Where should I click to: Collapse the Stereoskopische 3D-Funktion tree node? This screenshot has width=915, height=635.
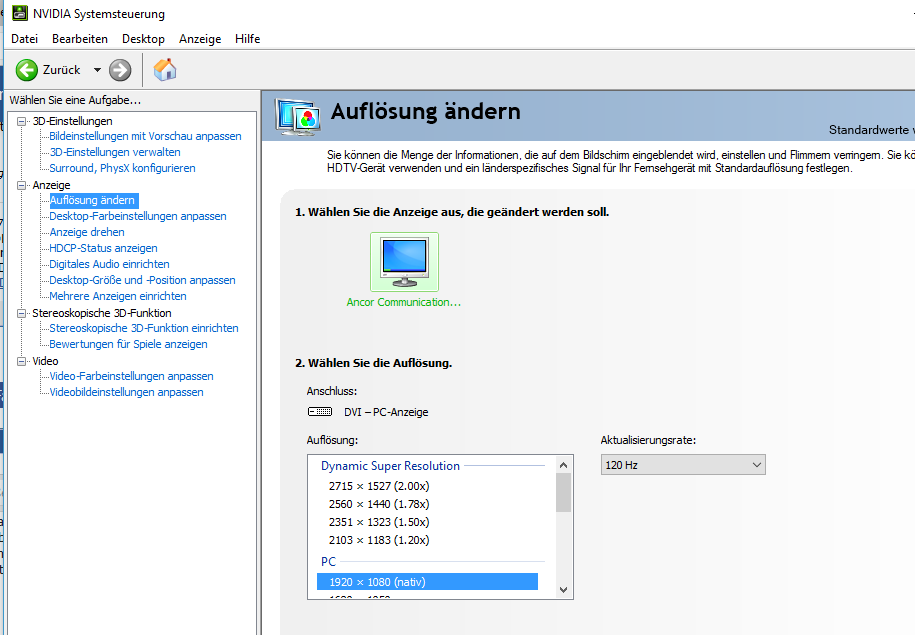(22, 313)
